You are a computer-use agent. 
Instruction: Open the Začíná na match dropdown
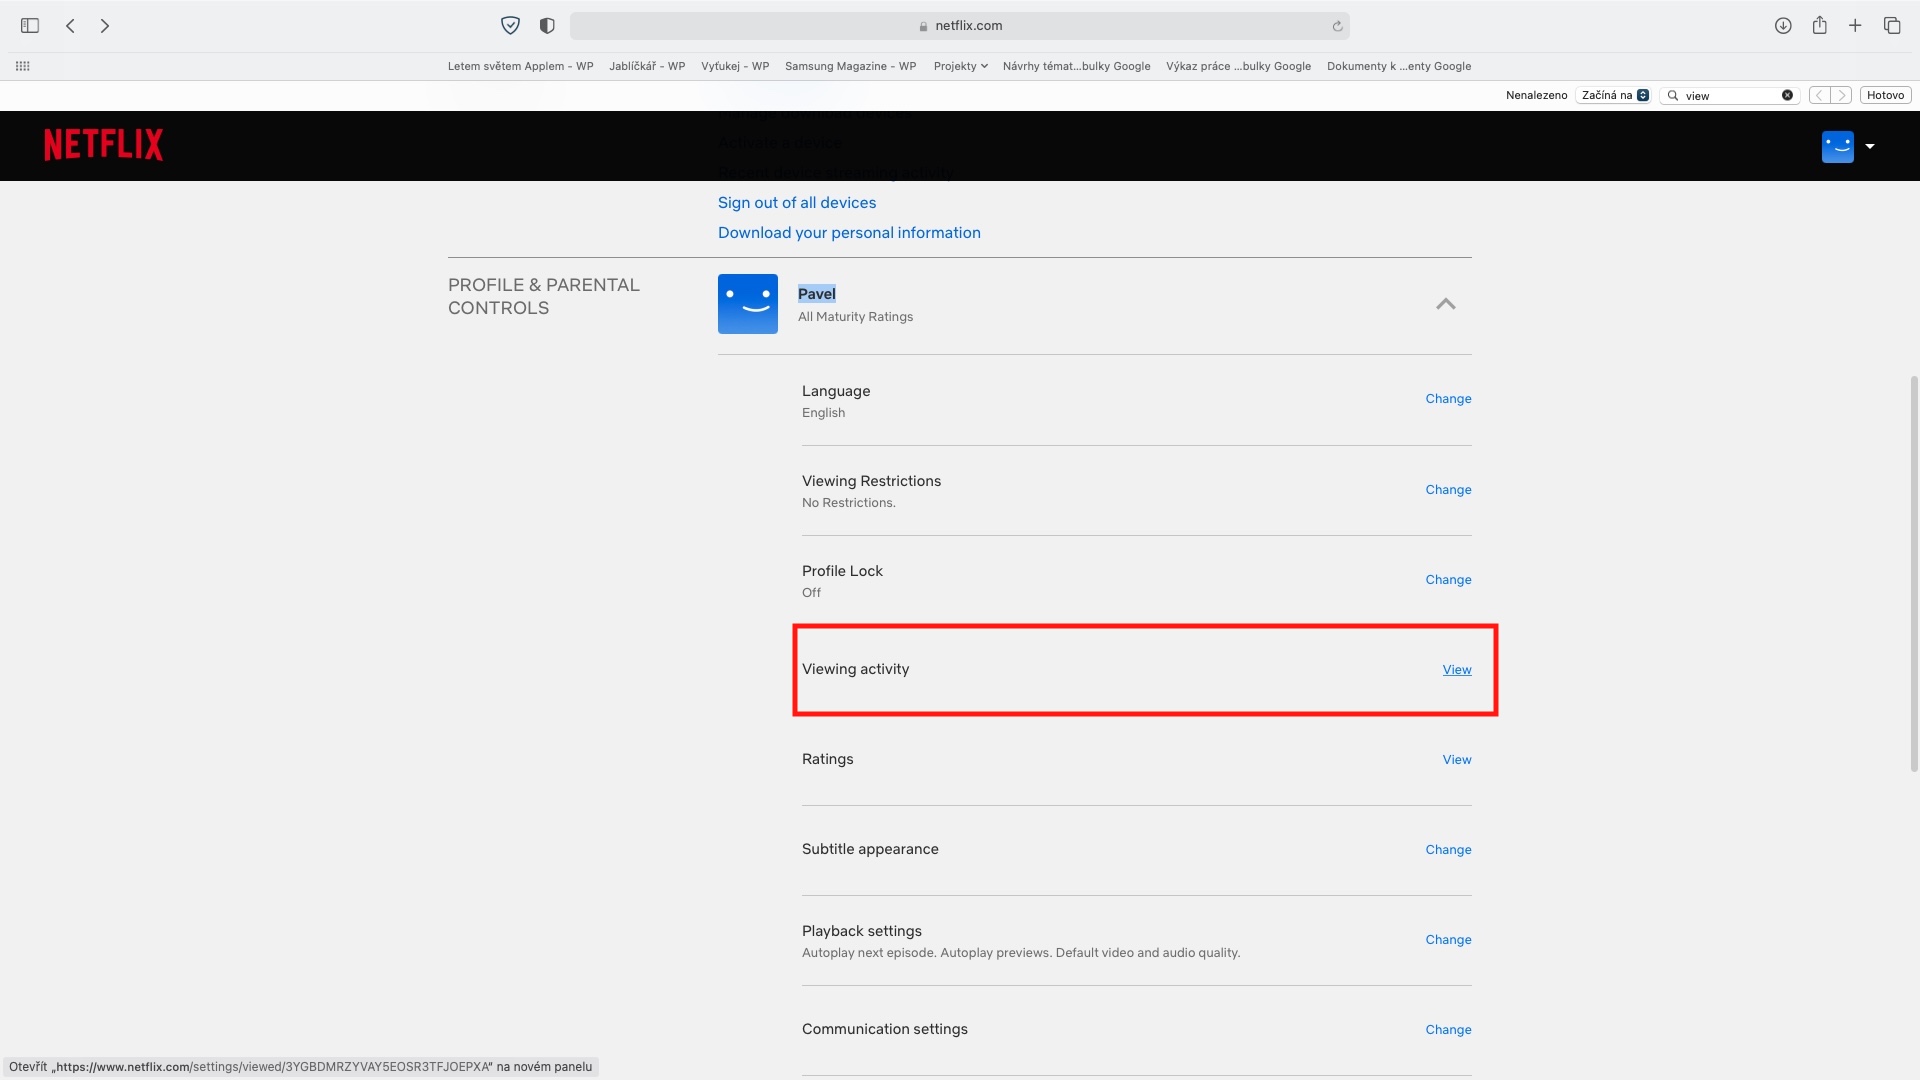coord(1614,95)
